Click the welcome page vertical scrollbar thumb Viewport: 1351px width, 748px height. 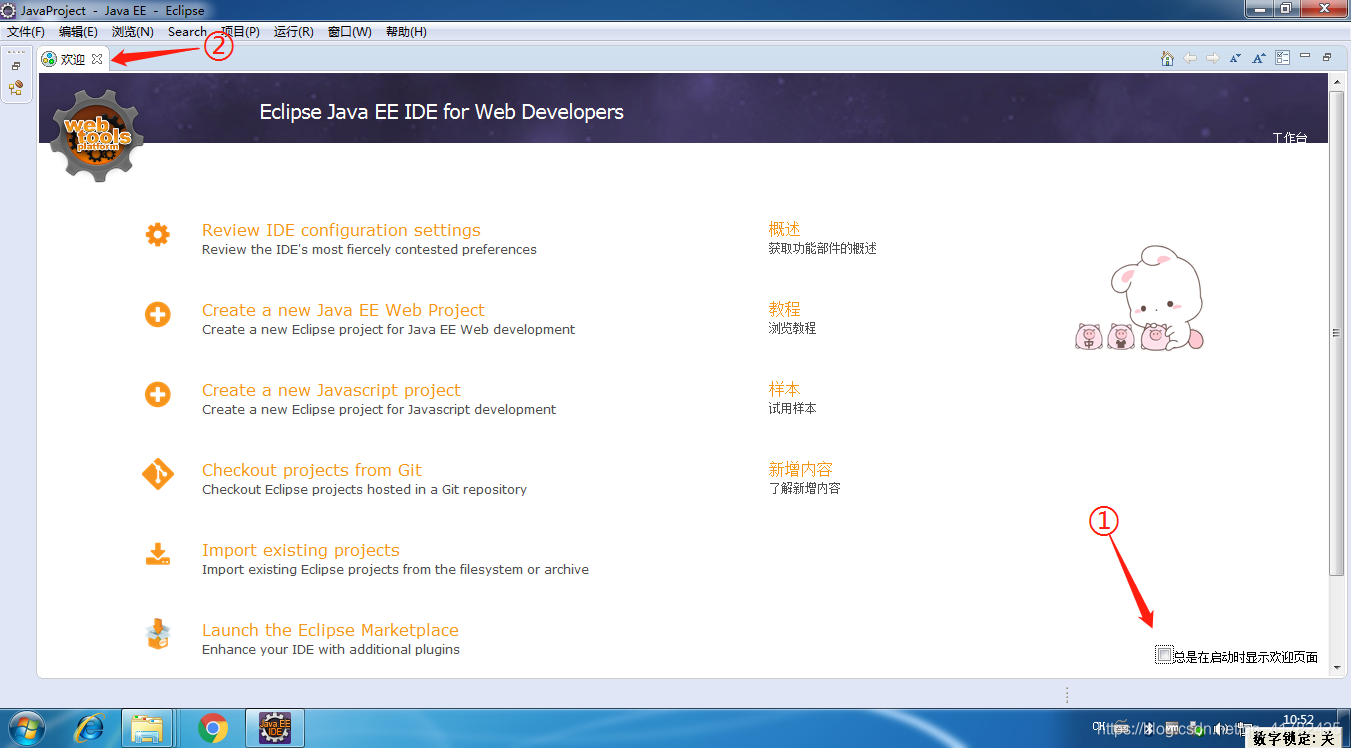coord(1337,333)
